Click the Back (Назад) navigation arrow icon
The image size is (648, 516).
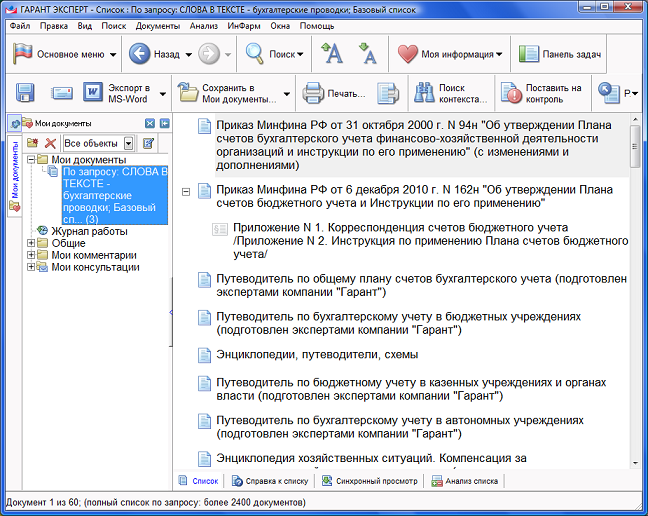coord(140,54)
